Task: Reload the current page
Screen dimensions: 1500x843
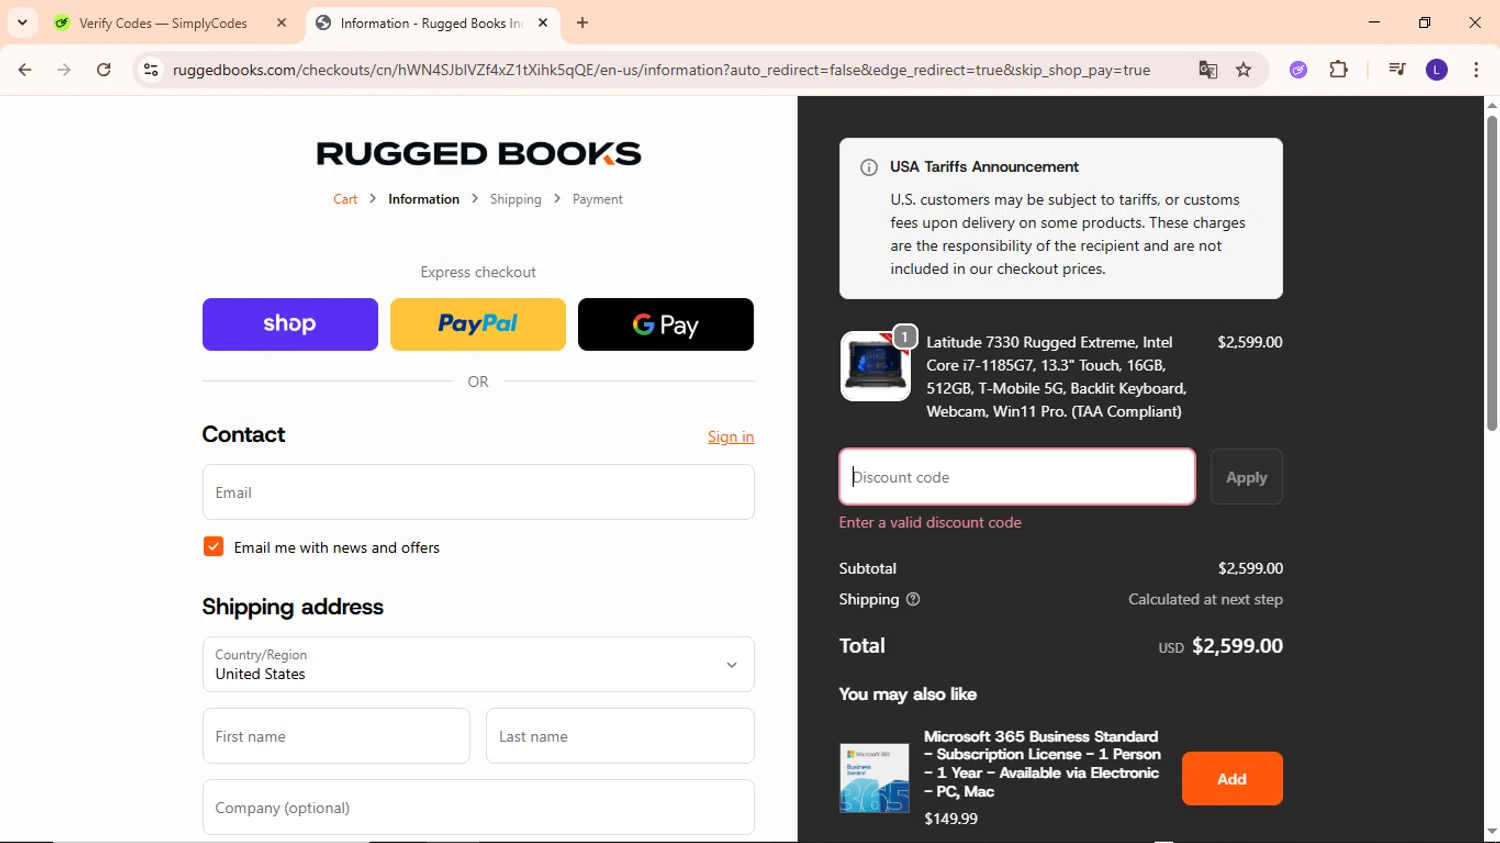Action: 104,70
